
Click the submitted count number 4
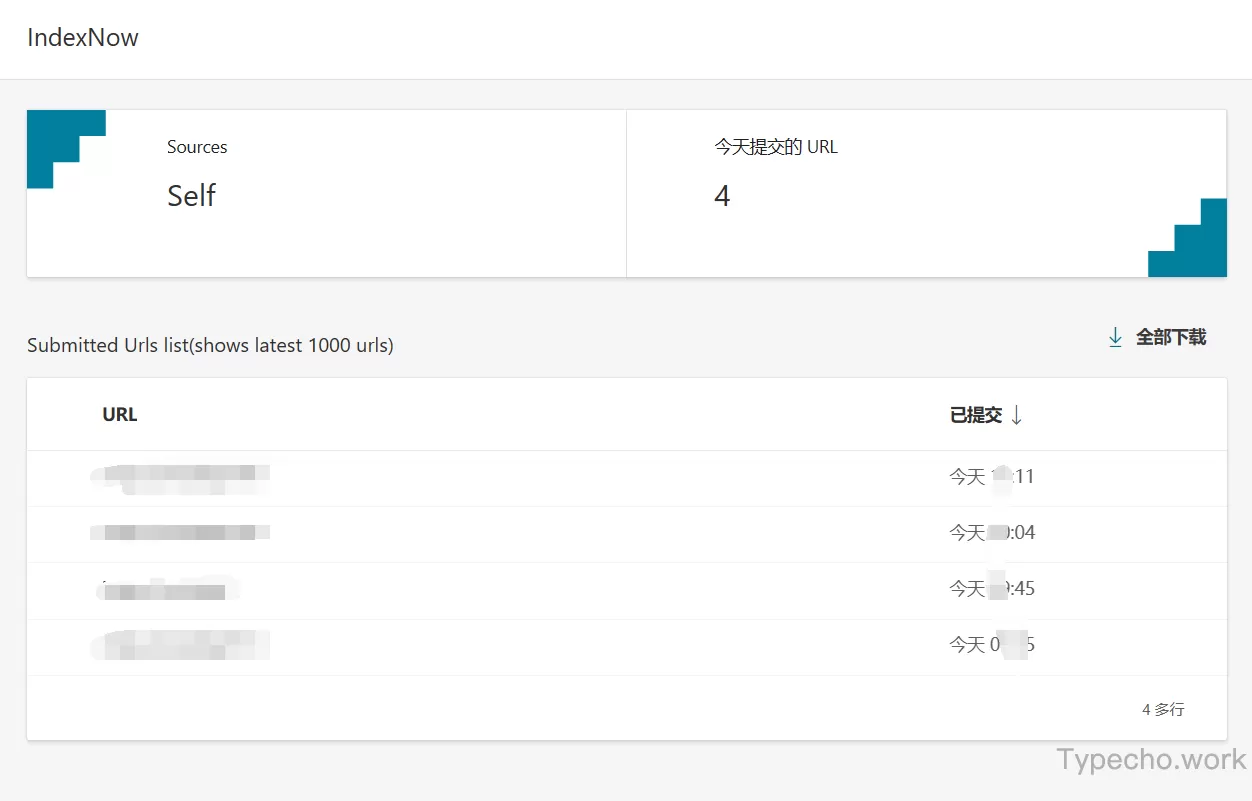click(x=722, y=196)
